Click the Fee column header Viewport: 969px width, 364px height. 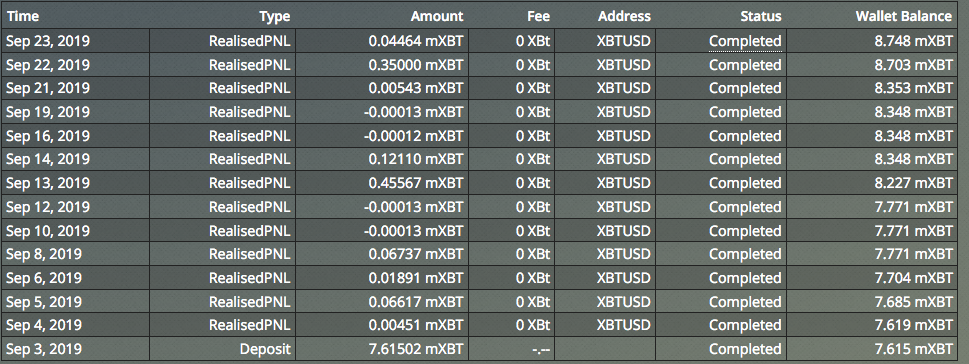[538, 17]
